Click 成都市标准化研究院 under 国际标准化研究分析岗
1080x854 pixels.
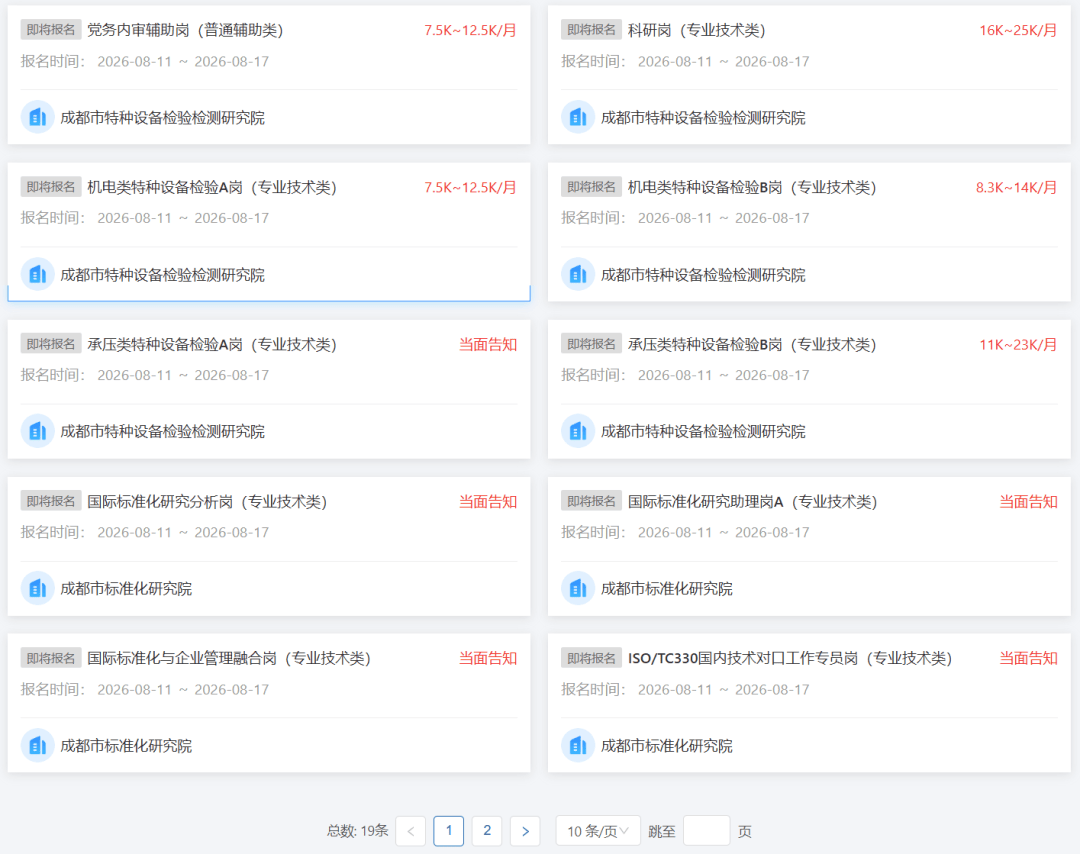point(126,589)
